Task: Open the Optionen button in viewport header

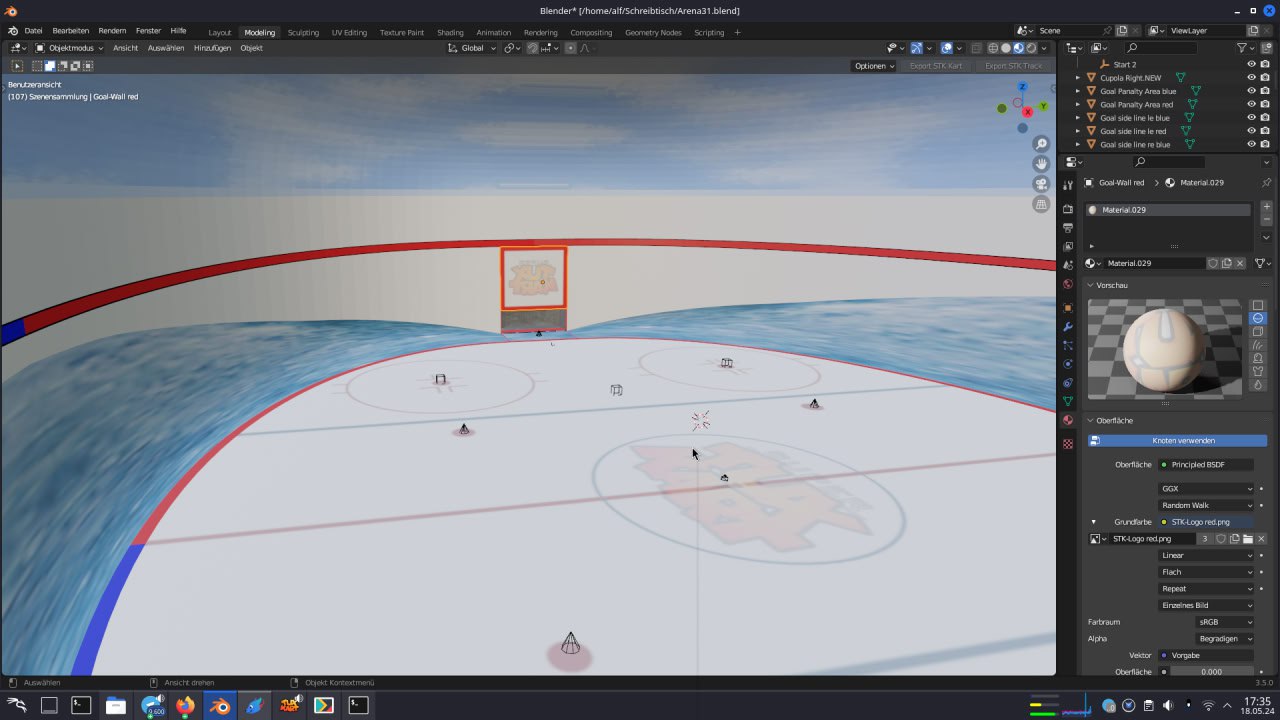Action: click(874, 66)
